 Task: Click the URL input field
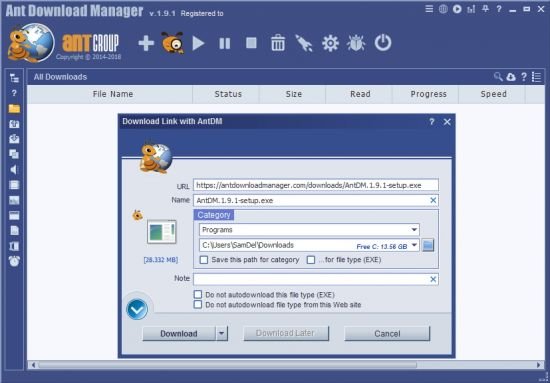click(x=316, y=185)
